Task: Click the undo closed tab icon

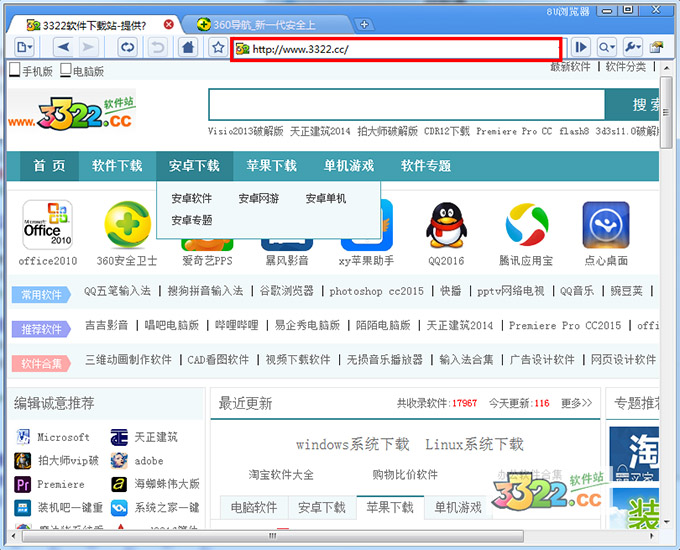Action: pyautogui.click(x=158, y=47)
